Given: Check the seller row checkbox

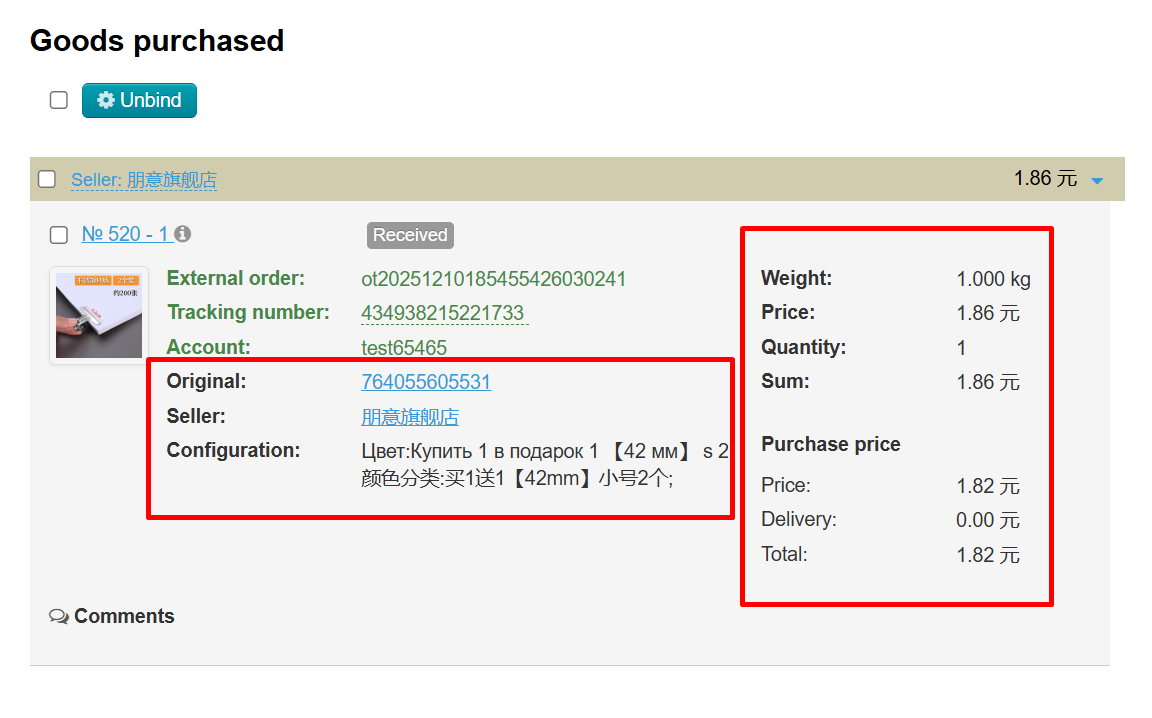Looking at the screenshot, I should click(47, 179).
